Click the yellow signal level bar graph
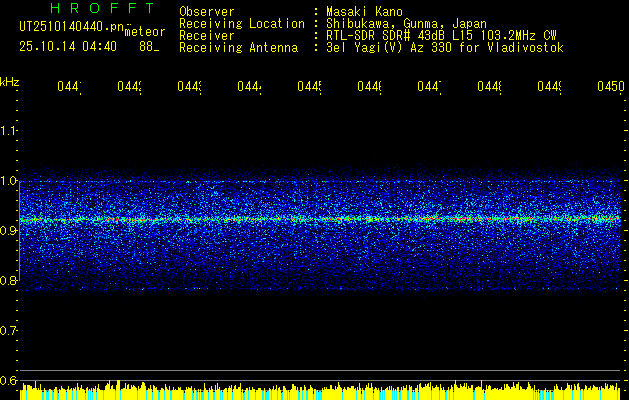 pos(320,392)
